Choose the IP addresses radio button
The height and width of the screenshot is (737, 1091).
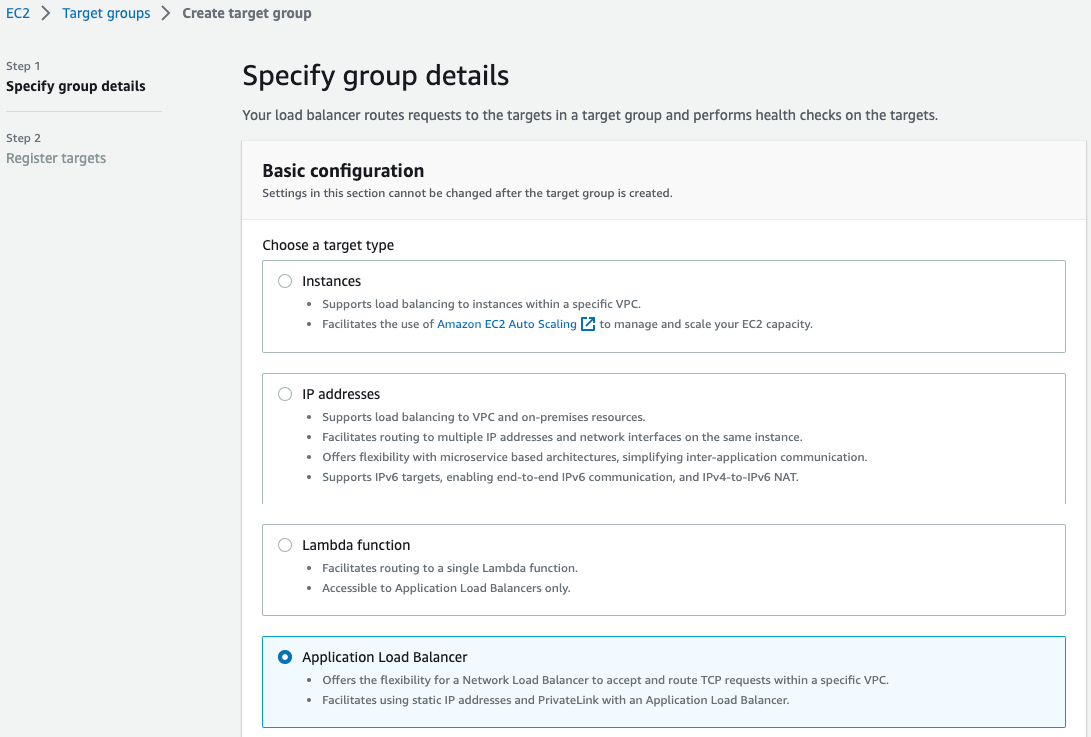coord(285,394)
